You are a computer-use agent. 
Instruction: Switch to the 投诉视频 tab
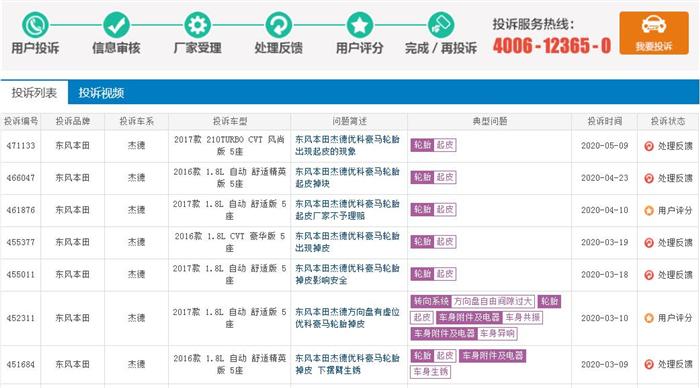[x=101, y=93]
